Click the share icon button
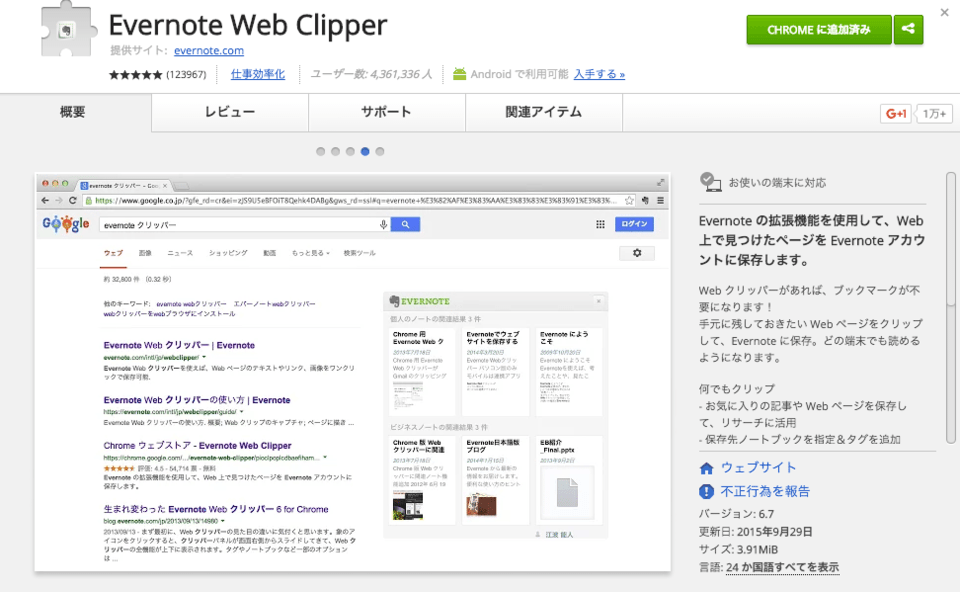The width and height of the screenshot is (960, 592). coord(908,29)
